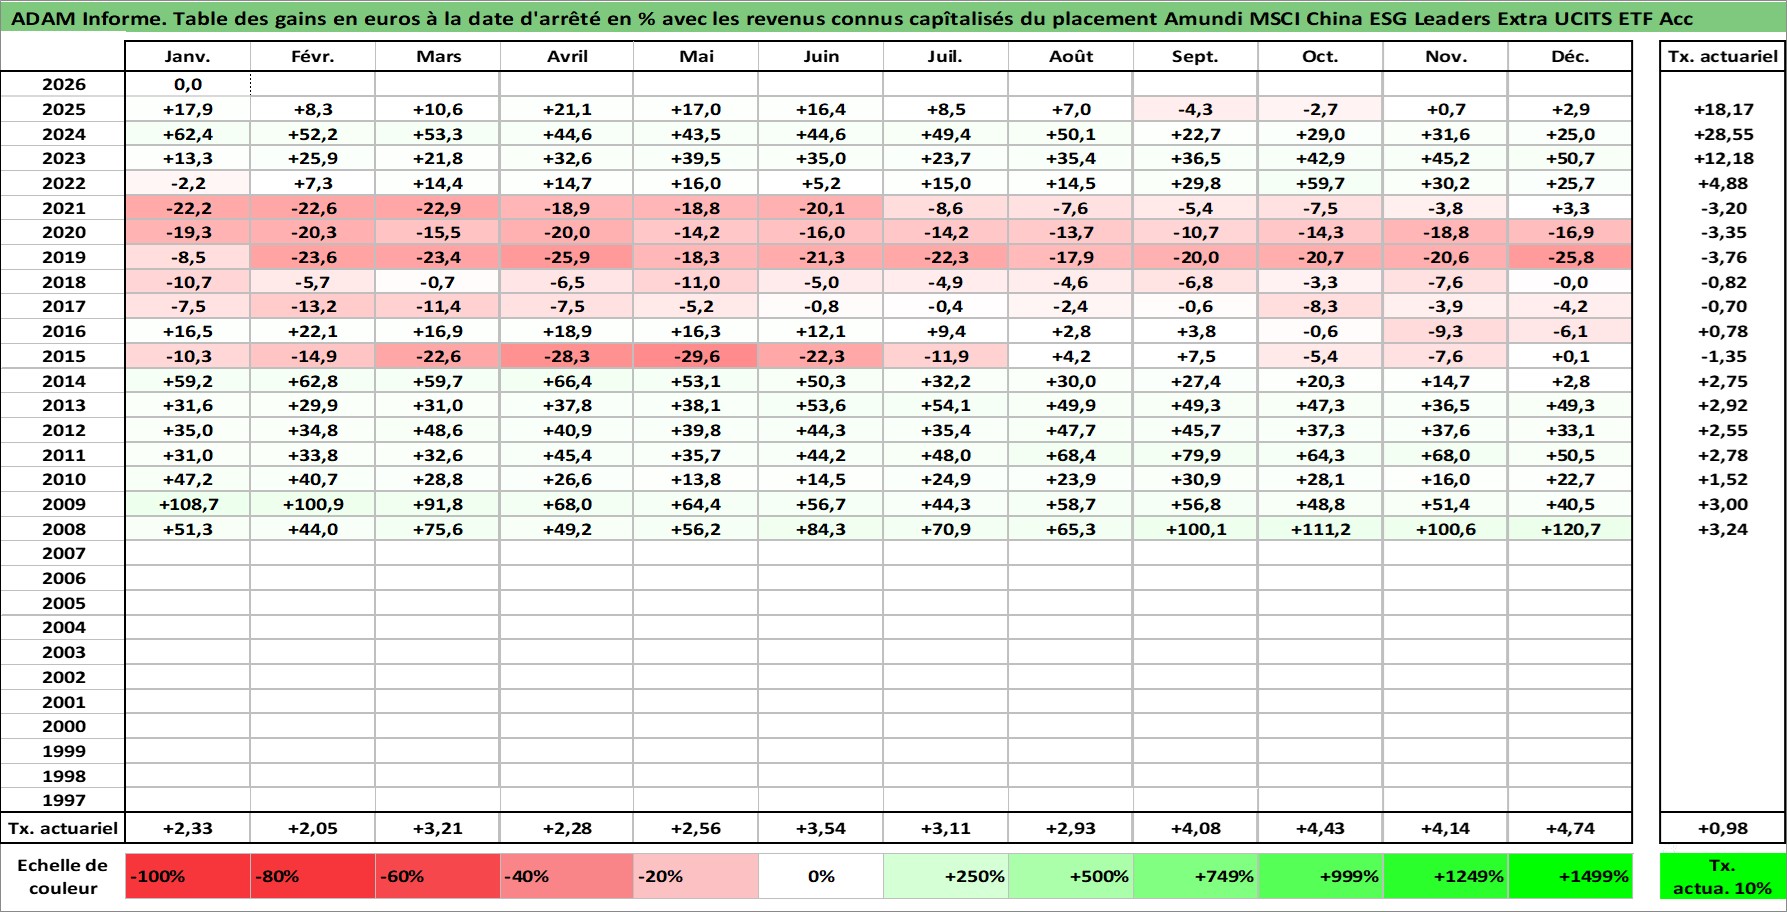Click the 2007 year row label
1787x912 pixels.
pyautogui.click(x=63, y=554)
